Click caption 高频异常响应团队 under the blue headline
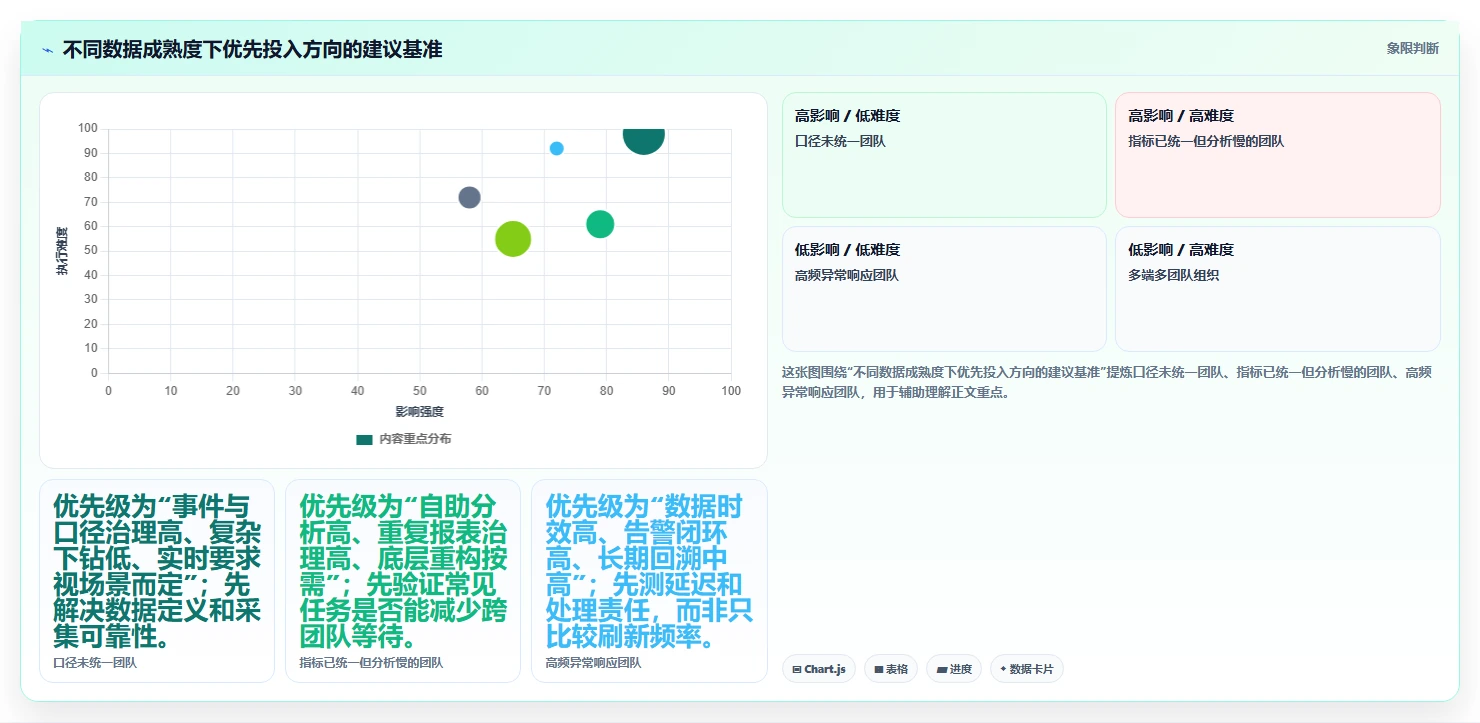Image resolution: width=1480 pixels, height=723 pixels. pos(593,663)
